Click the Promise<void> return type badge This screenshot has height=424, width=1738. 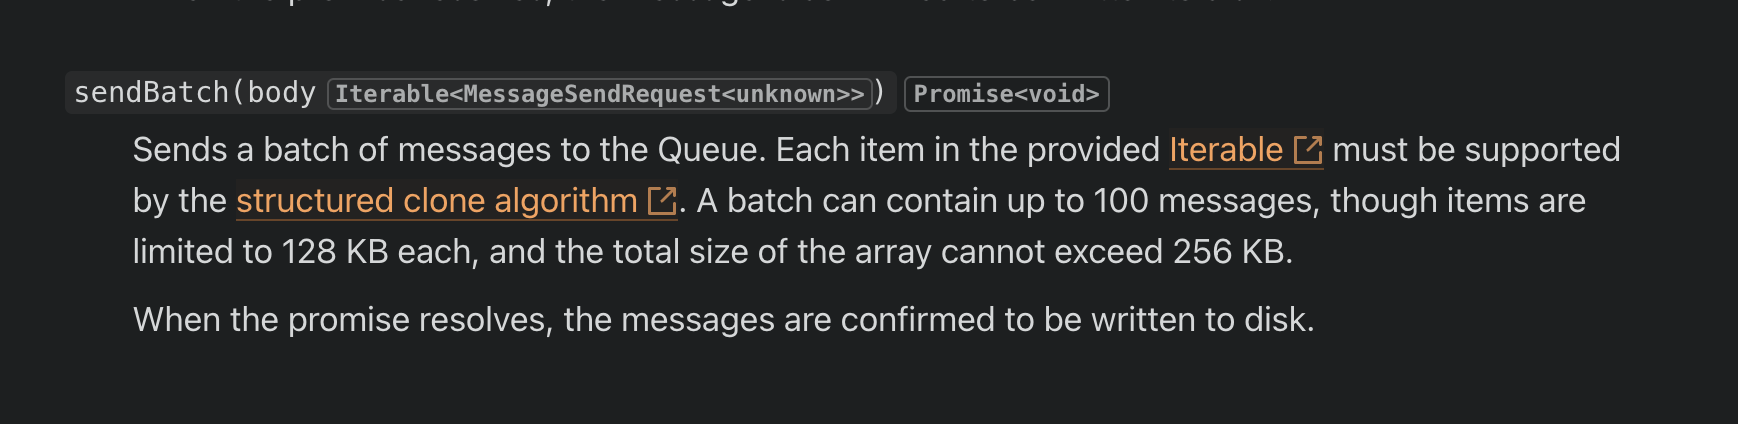1006,94
